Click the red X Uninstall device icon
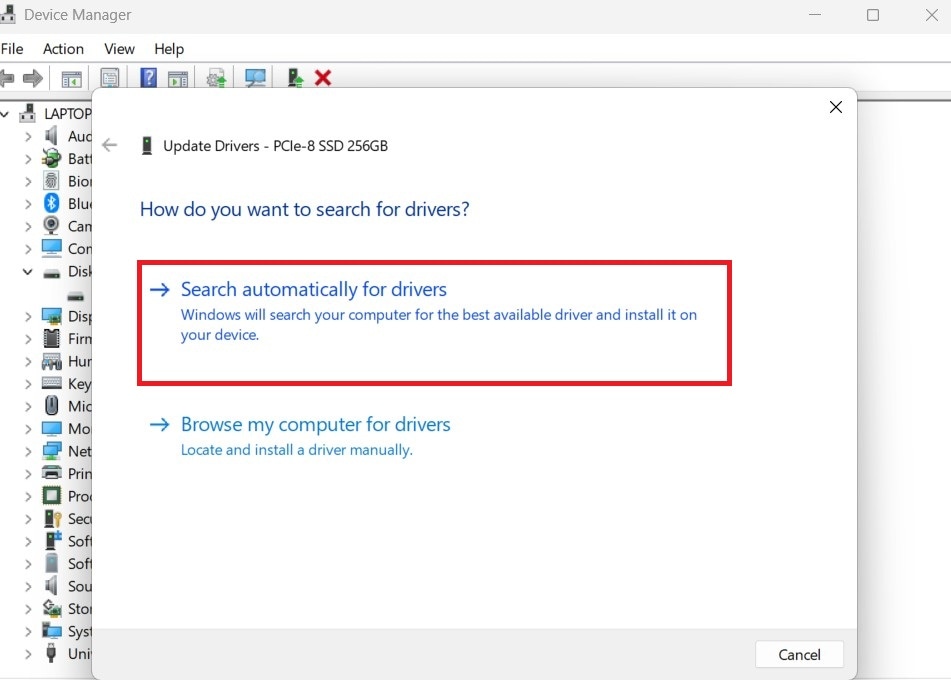Viewport: 951px width, 680px height. pyautogui.click(x=323, y=78)
